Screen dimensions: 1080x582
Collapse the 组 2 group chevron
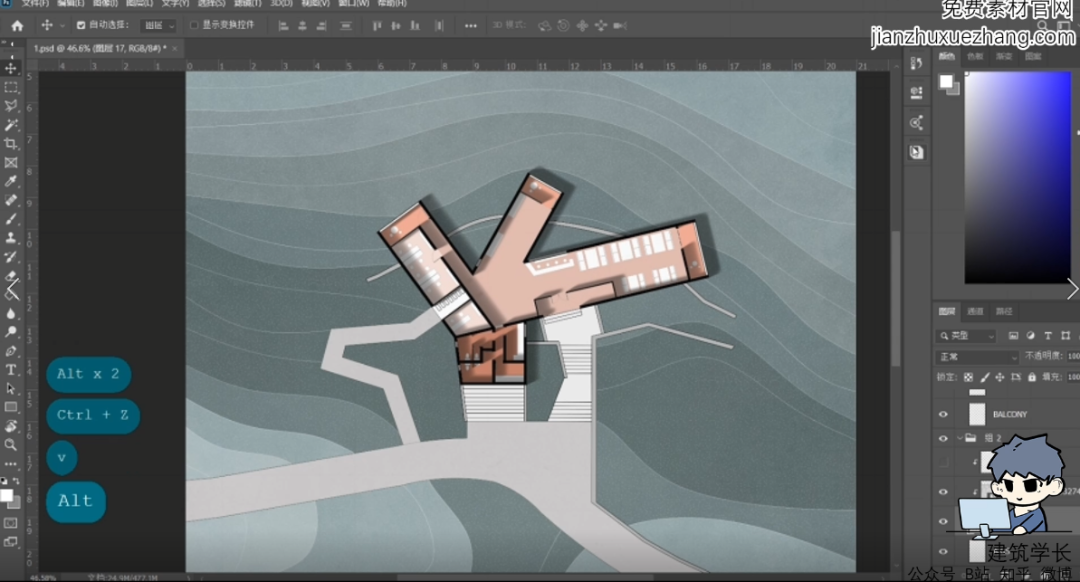click(x=959, y=438)
